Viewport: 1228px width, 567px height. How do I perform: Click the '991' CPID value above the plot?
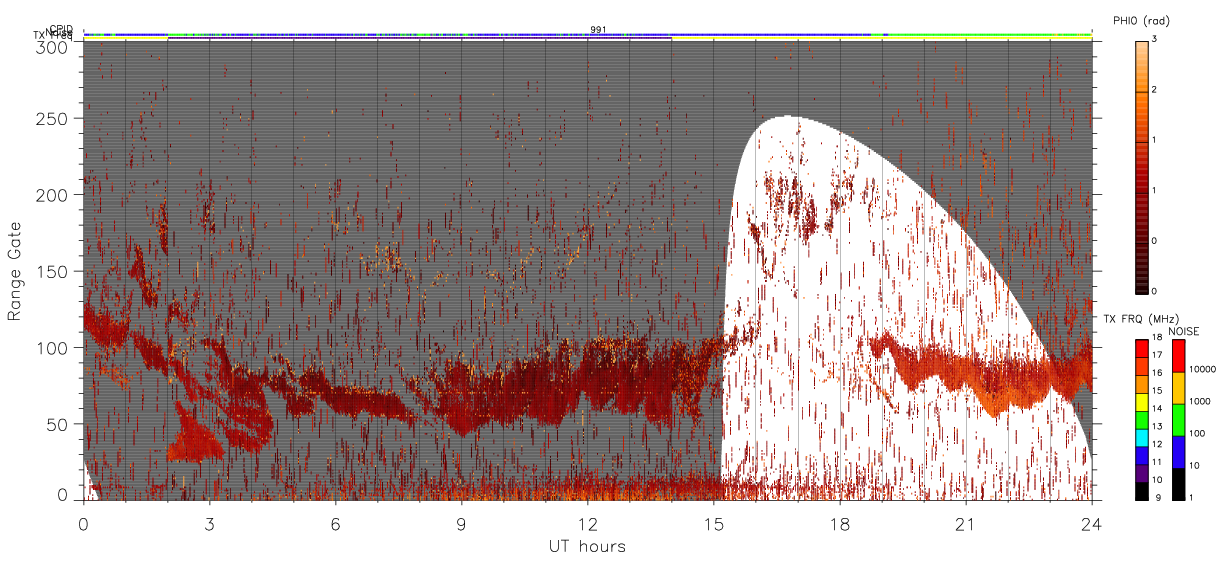point(598,30)
